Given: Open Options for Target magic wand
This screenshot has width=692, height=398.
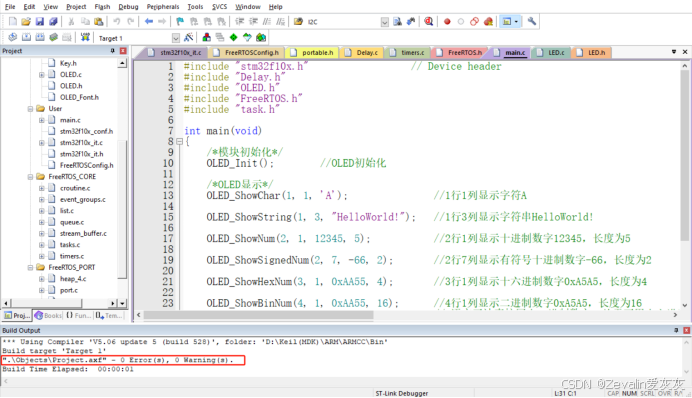Looking at the screenshot, I should 188,38.
